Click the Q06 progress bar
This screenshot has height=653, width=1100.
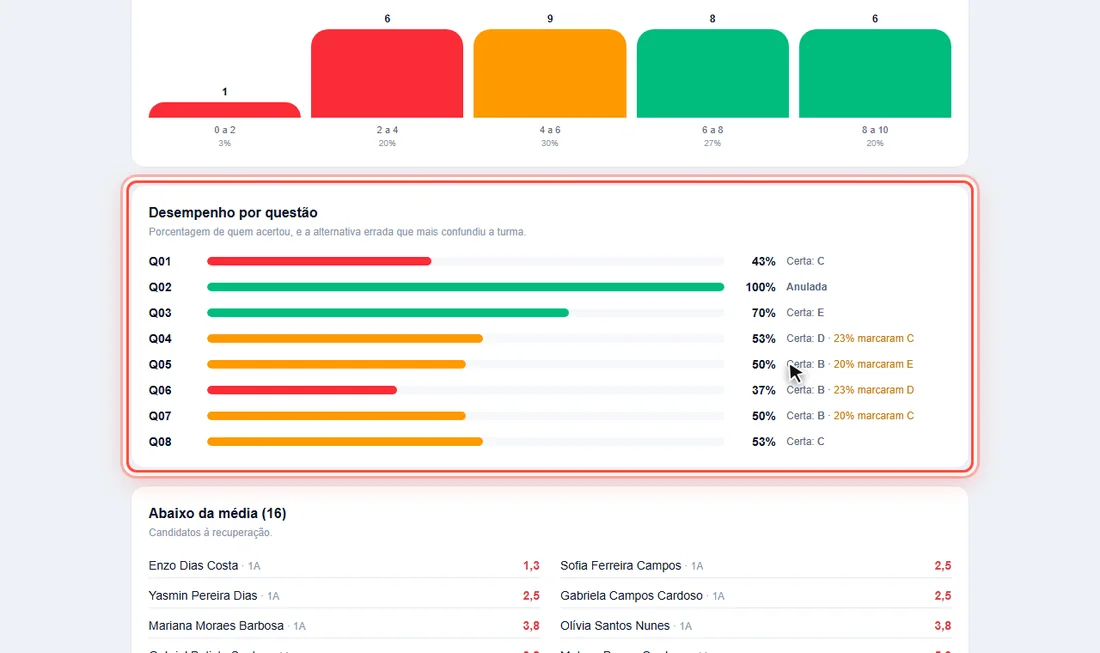point(465,390)
